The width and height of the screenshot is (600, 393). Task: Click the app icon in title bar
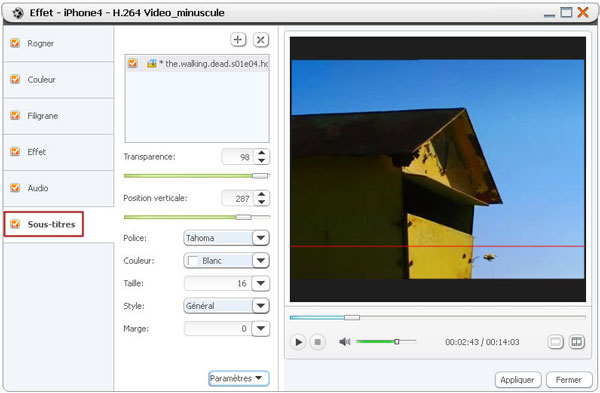pyautogui.click(x=18, y=13)
